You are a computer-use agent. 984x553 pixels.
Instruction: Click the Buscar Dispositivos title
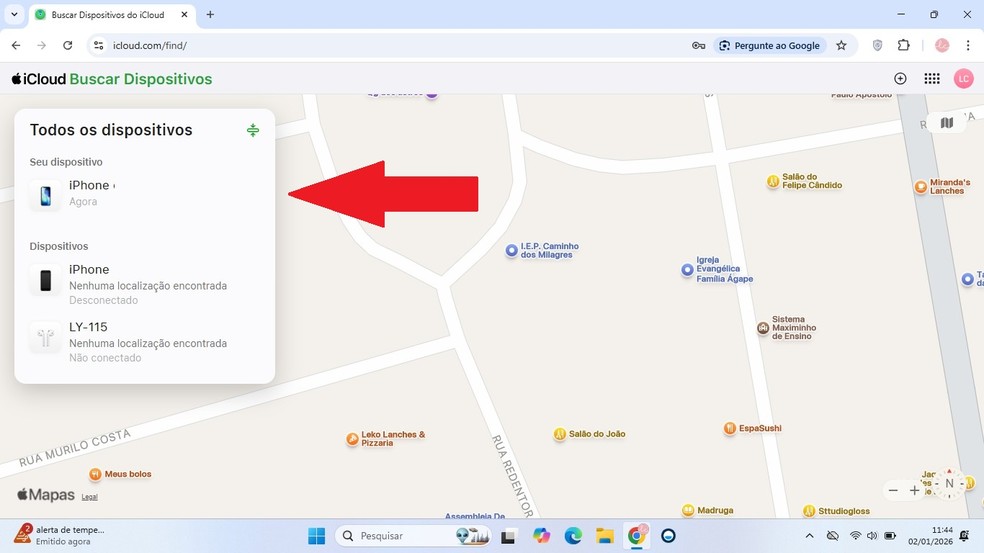tap(141, 79)
